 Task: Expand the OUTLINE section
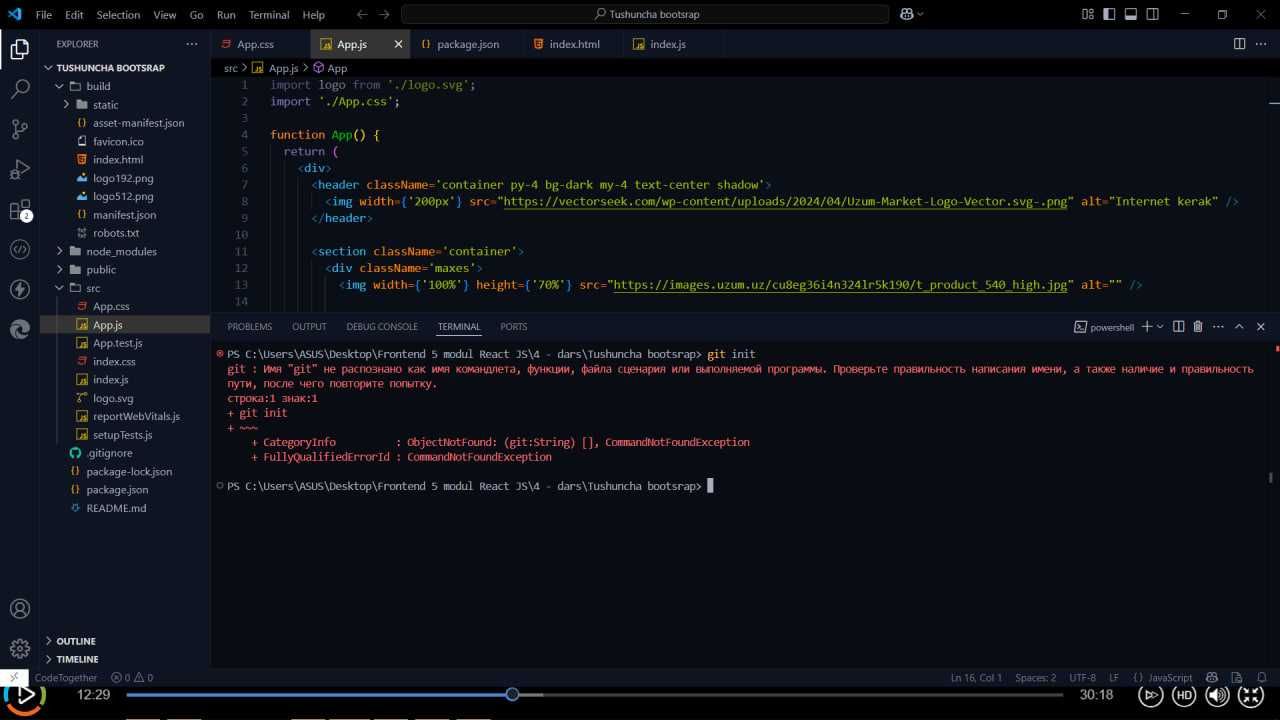(125, 641)
